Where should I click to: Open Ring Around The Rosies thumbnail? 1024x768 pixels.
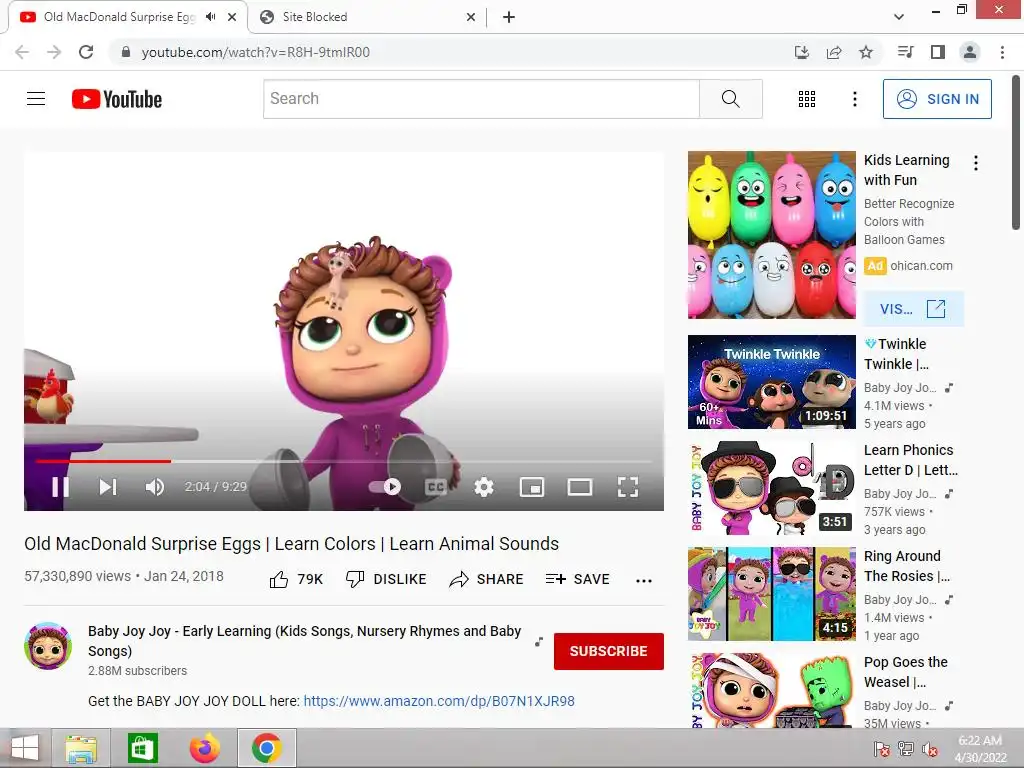click(771, 594)
